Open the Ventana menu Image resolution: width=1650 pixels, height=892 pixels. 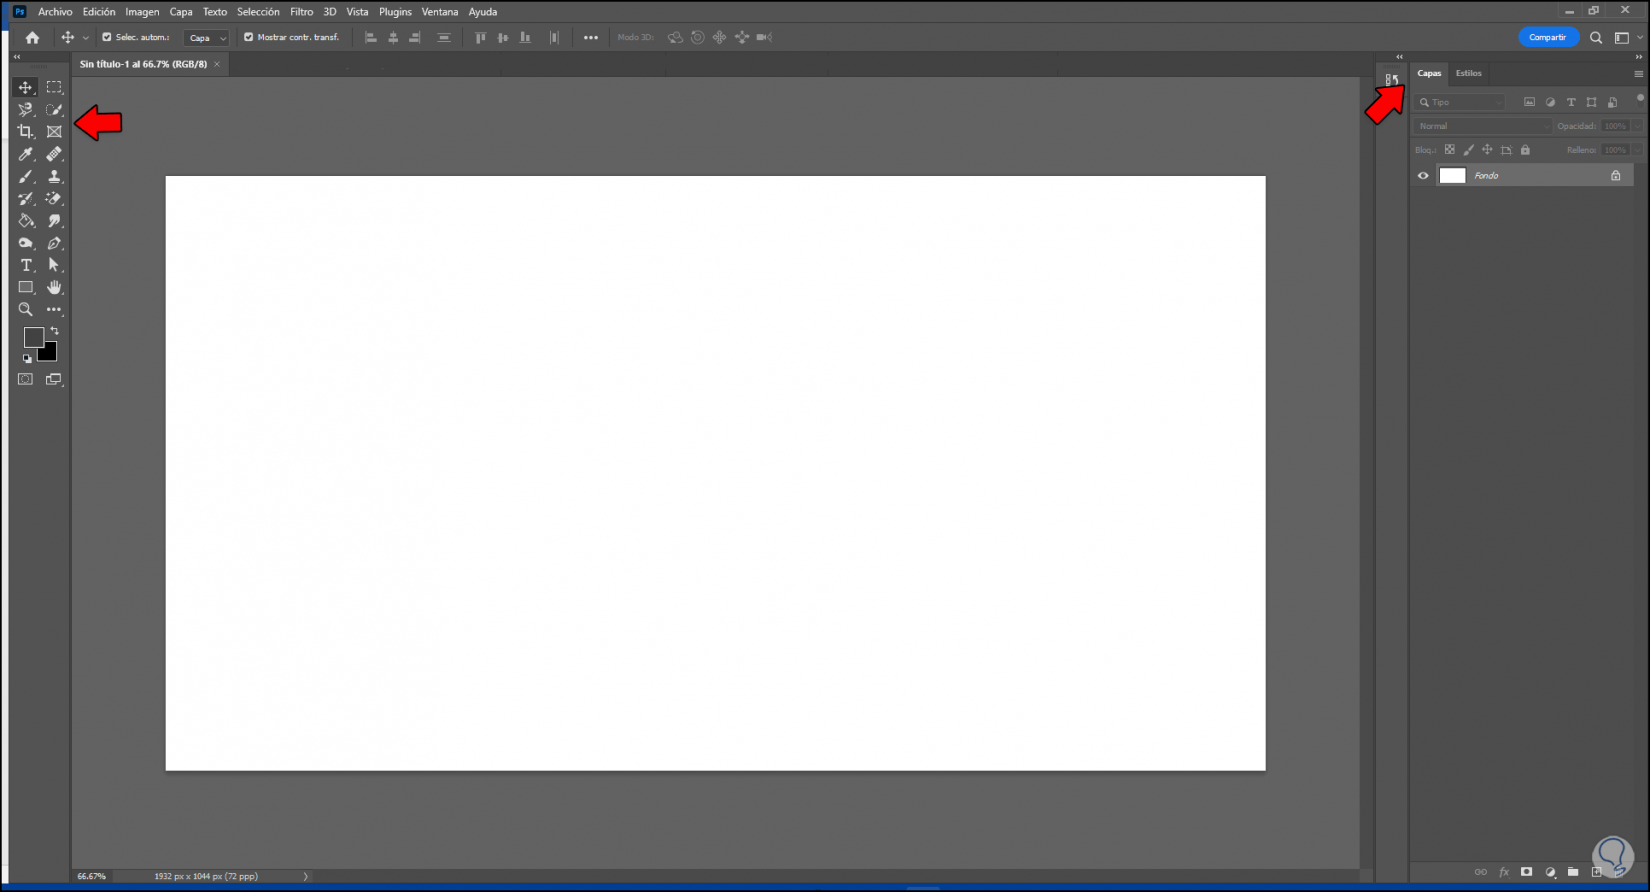pyautogui.click(x=440, y=12)
